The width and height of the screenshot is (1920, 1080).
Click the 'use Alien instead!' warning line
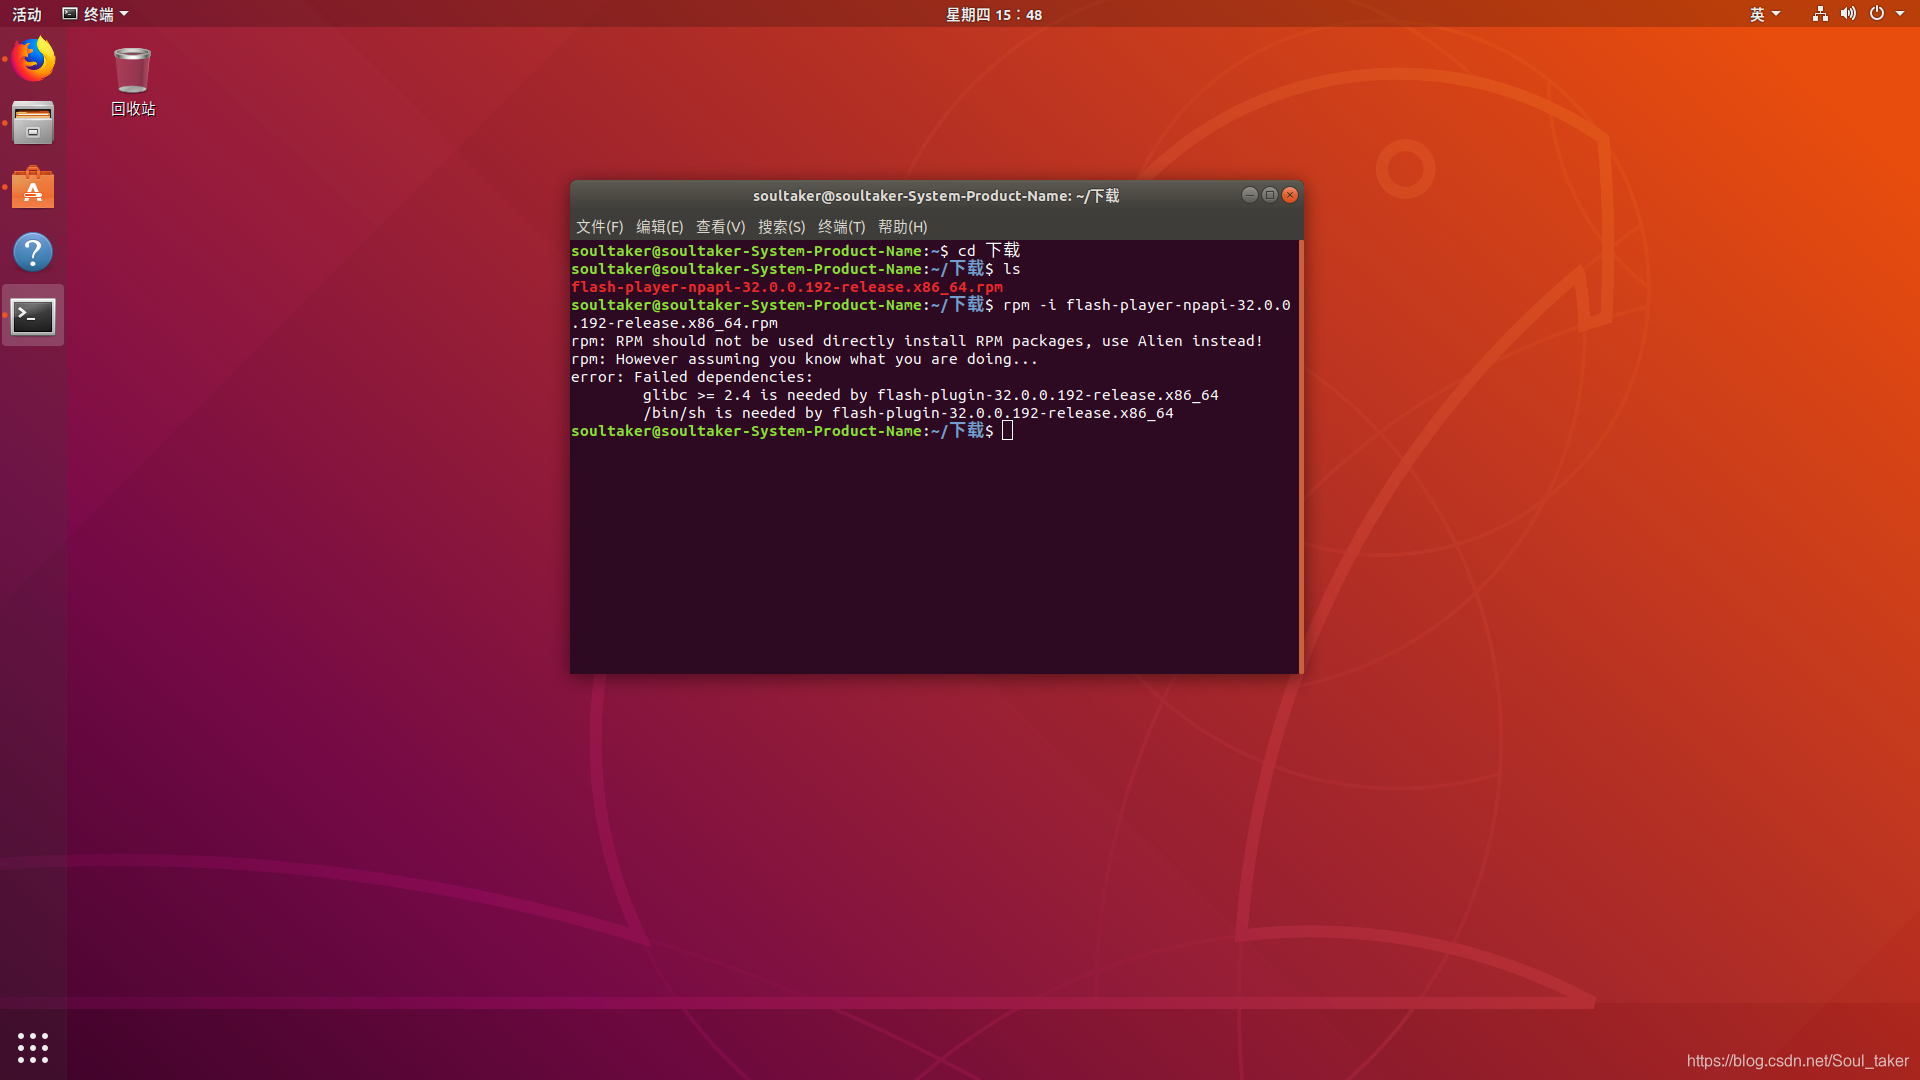(917, 341)
